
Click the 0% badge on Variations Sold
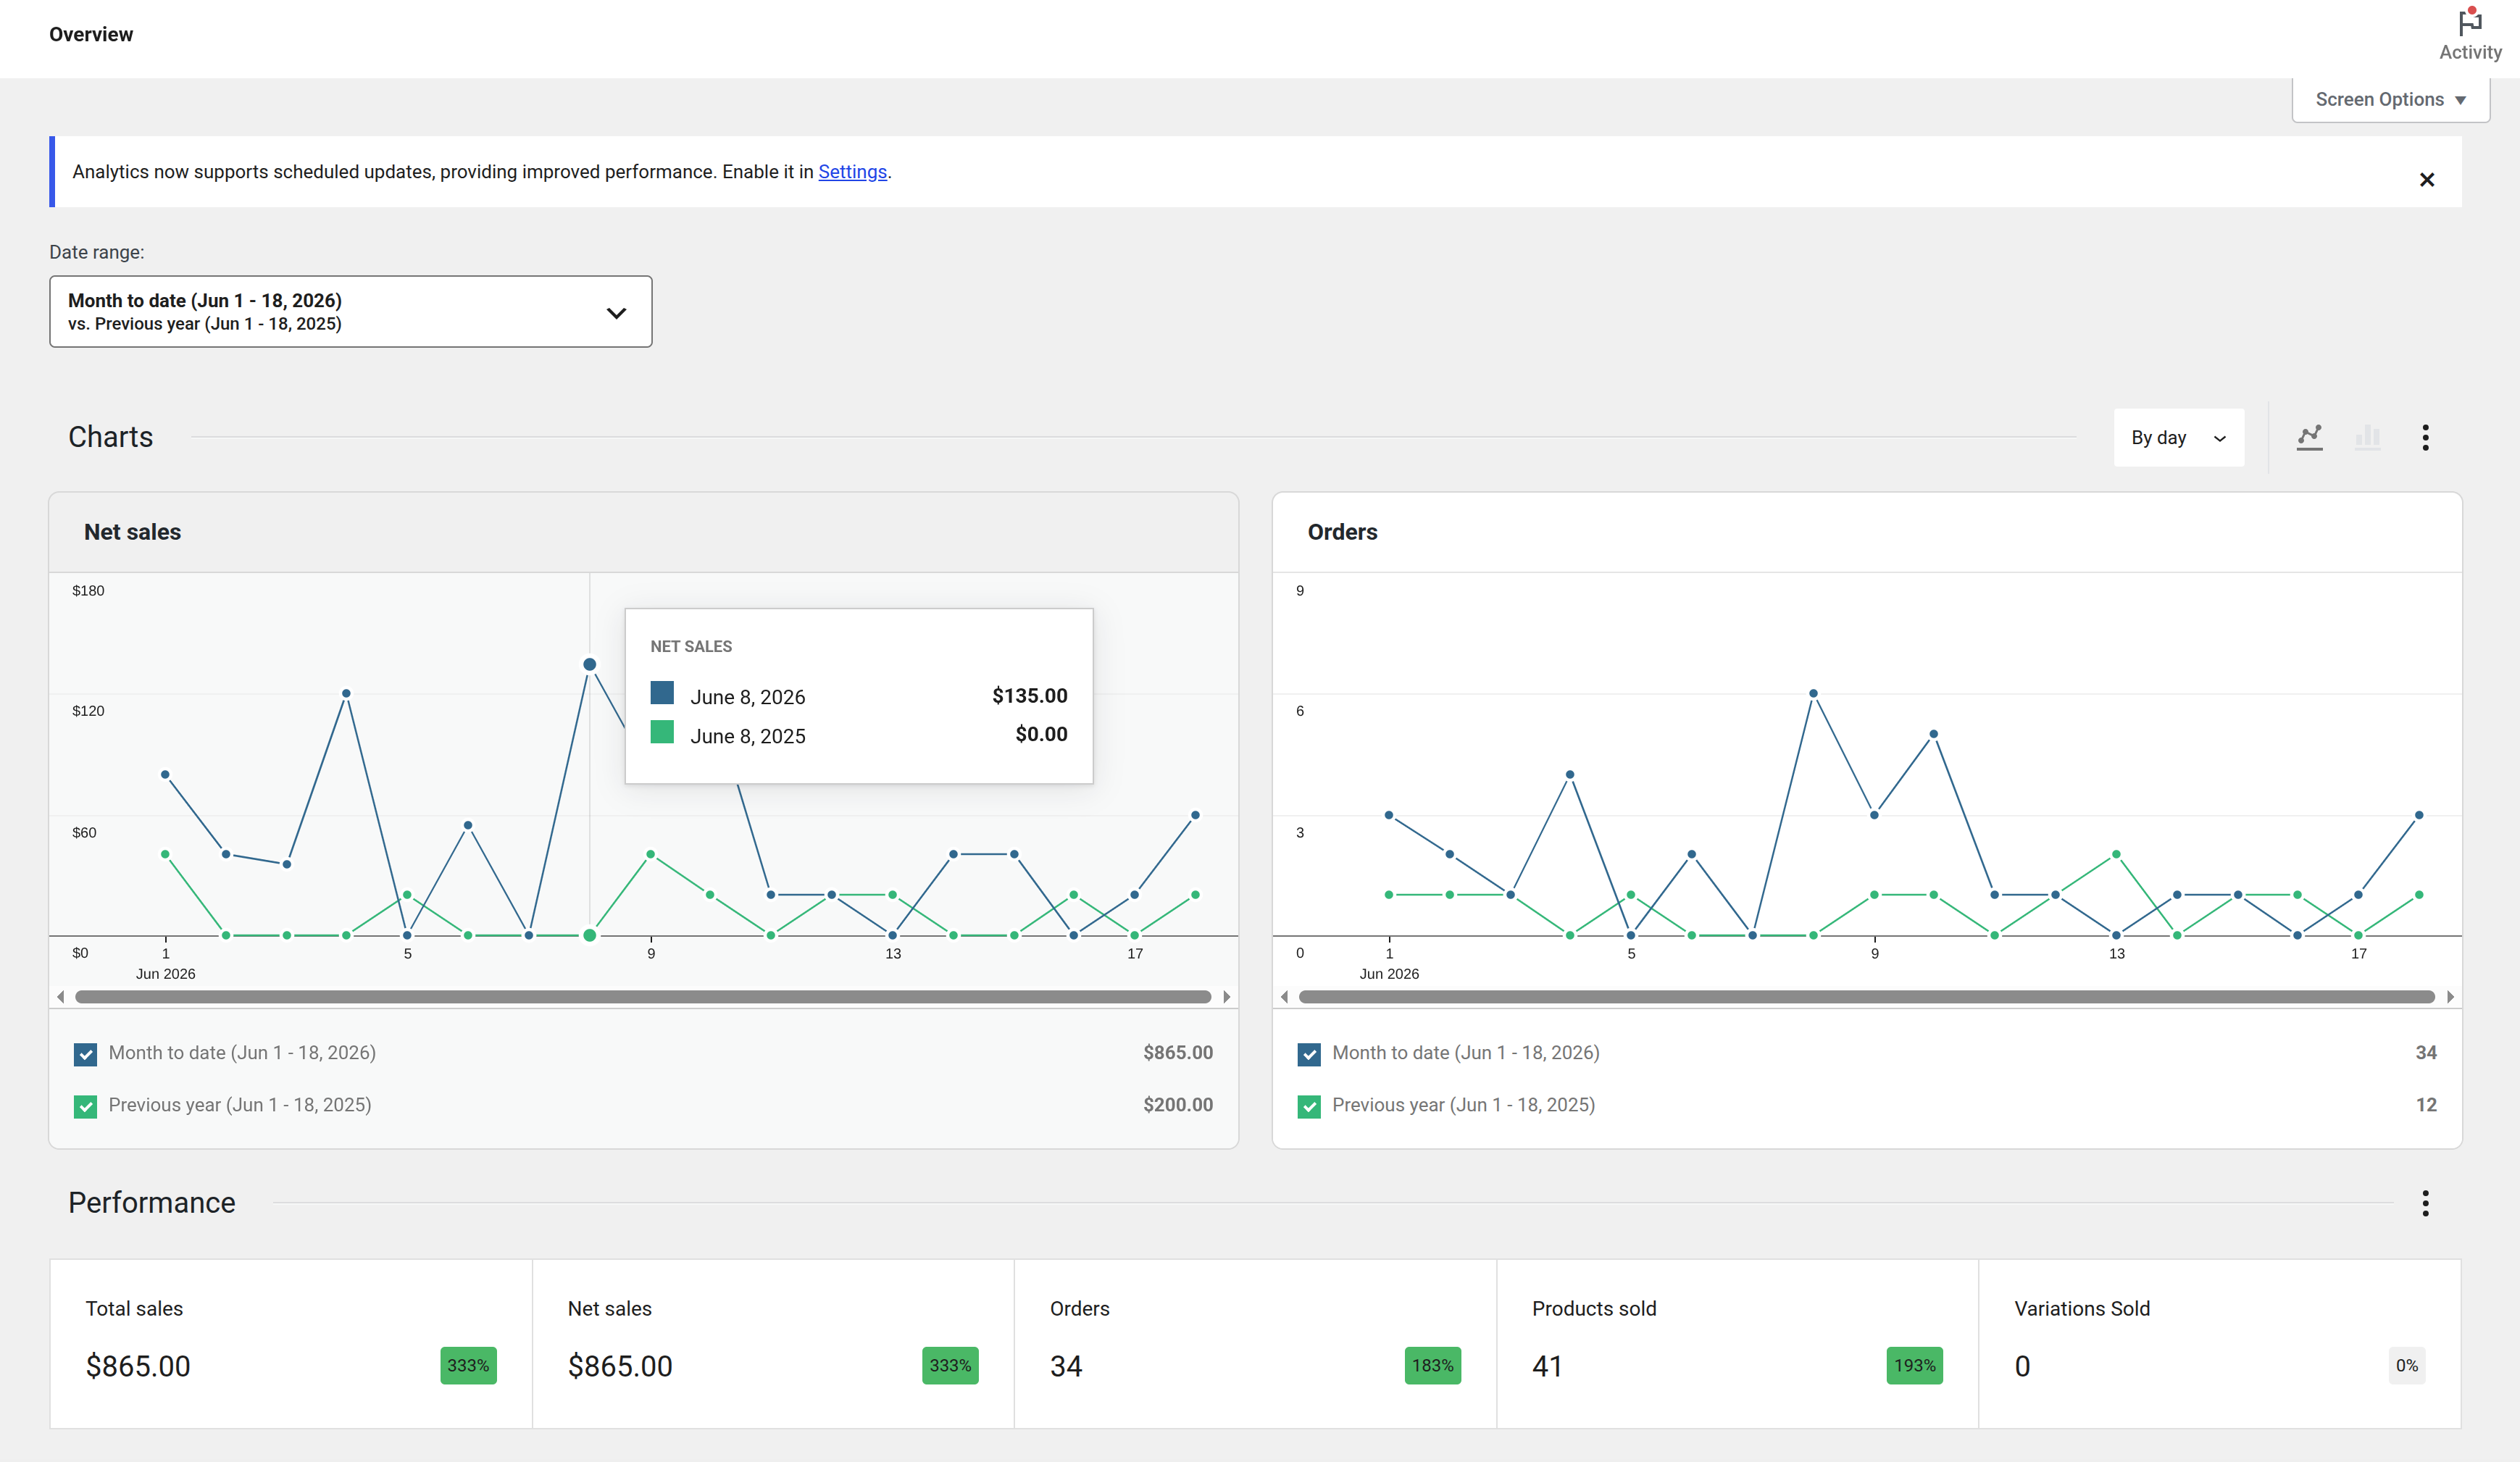(x=2406, y=1366)
